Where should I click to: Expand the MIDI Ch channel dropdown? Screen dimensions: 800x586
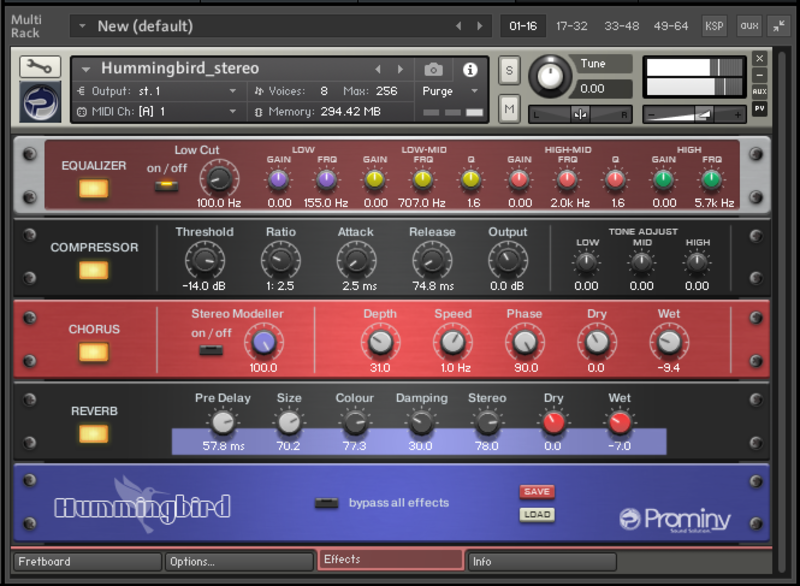(x=160, y=111)
